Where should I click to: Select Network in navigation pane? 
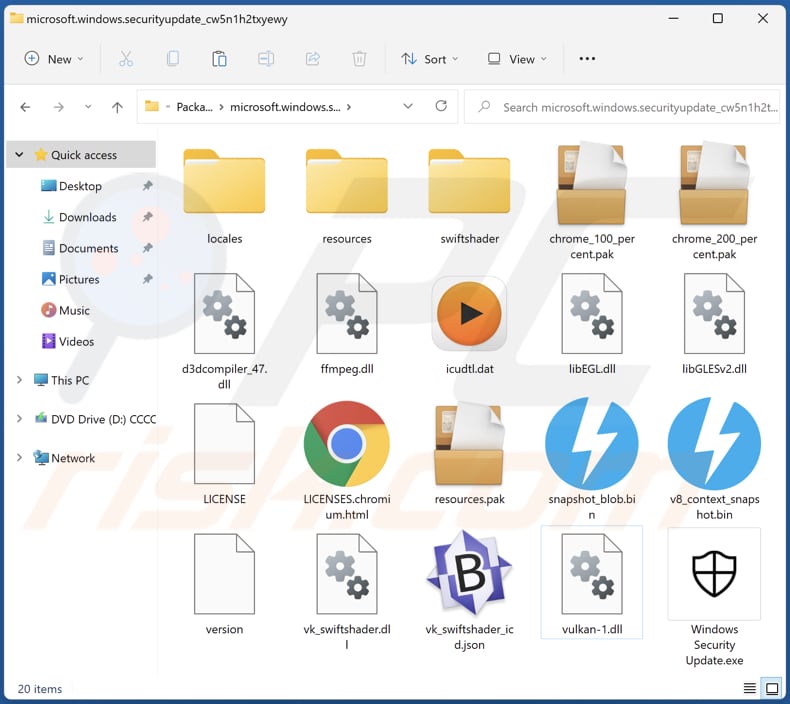tap(64, 458)
